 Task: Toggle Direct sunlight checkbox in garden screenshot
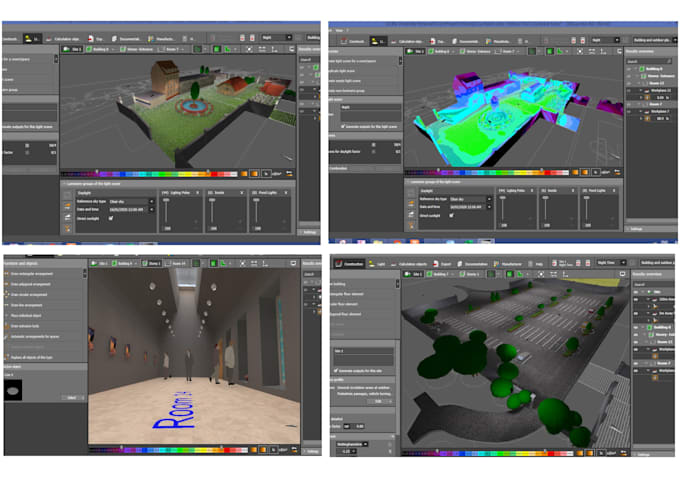tap(111, 219)
